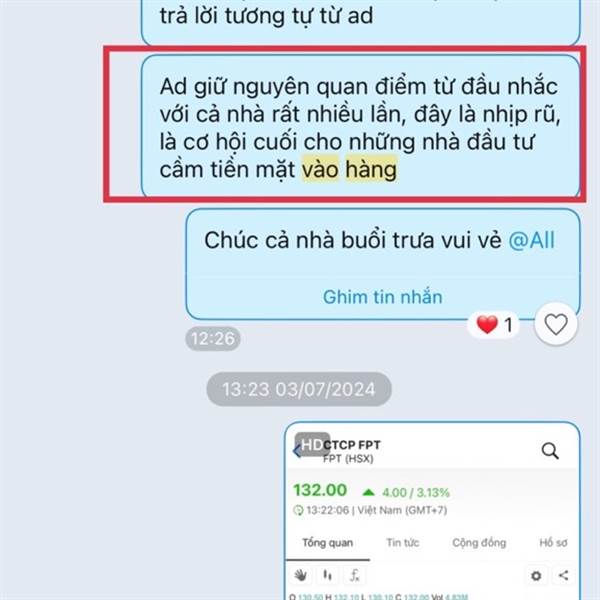Switch to the Tổng quan tab
This screenshot has width=600, height=600.
point(328,543)
